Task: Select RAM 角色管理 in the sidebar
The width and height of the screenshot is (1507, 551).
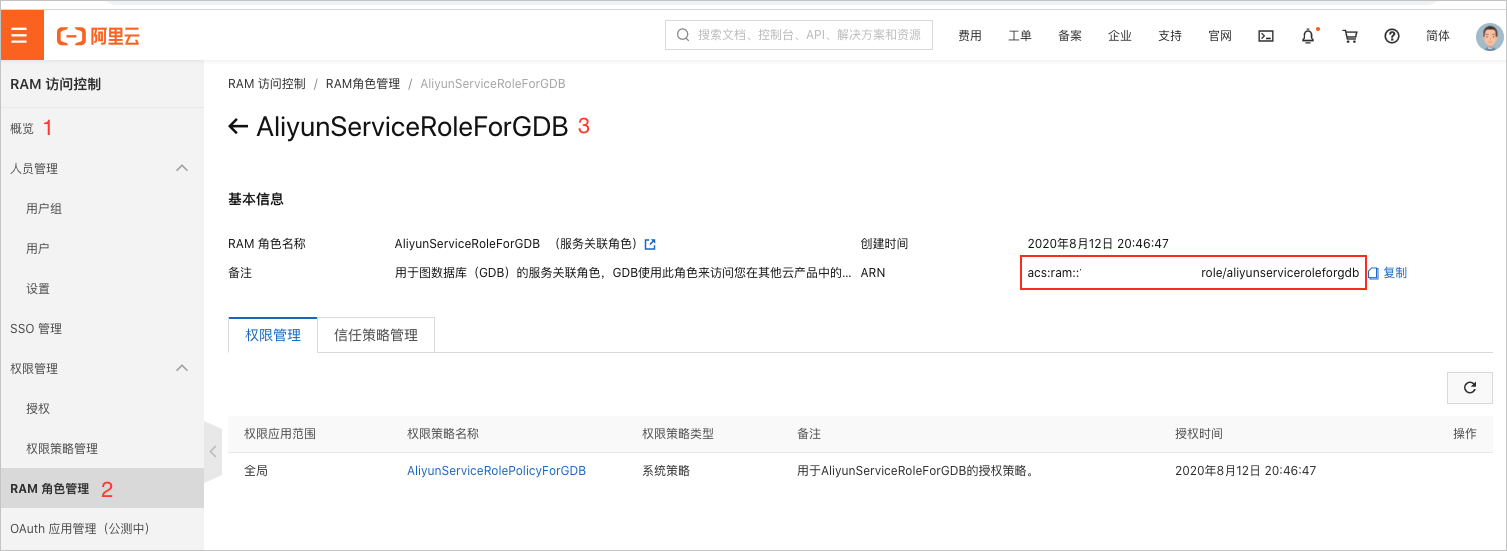Action: click(x=101, y=488)
